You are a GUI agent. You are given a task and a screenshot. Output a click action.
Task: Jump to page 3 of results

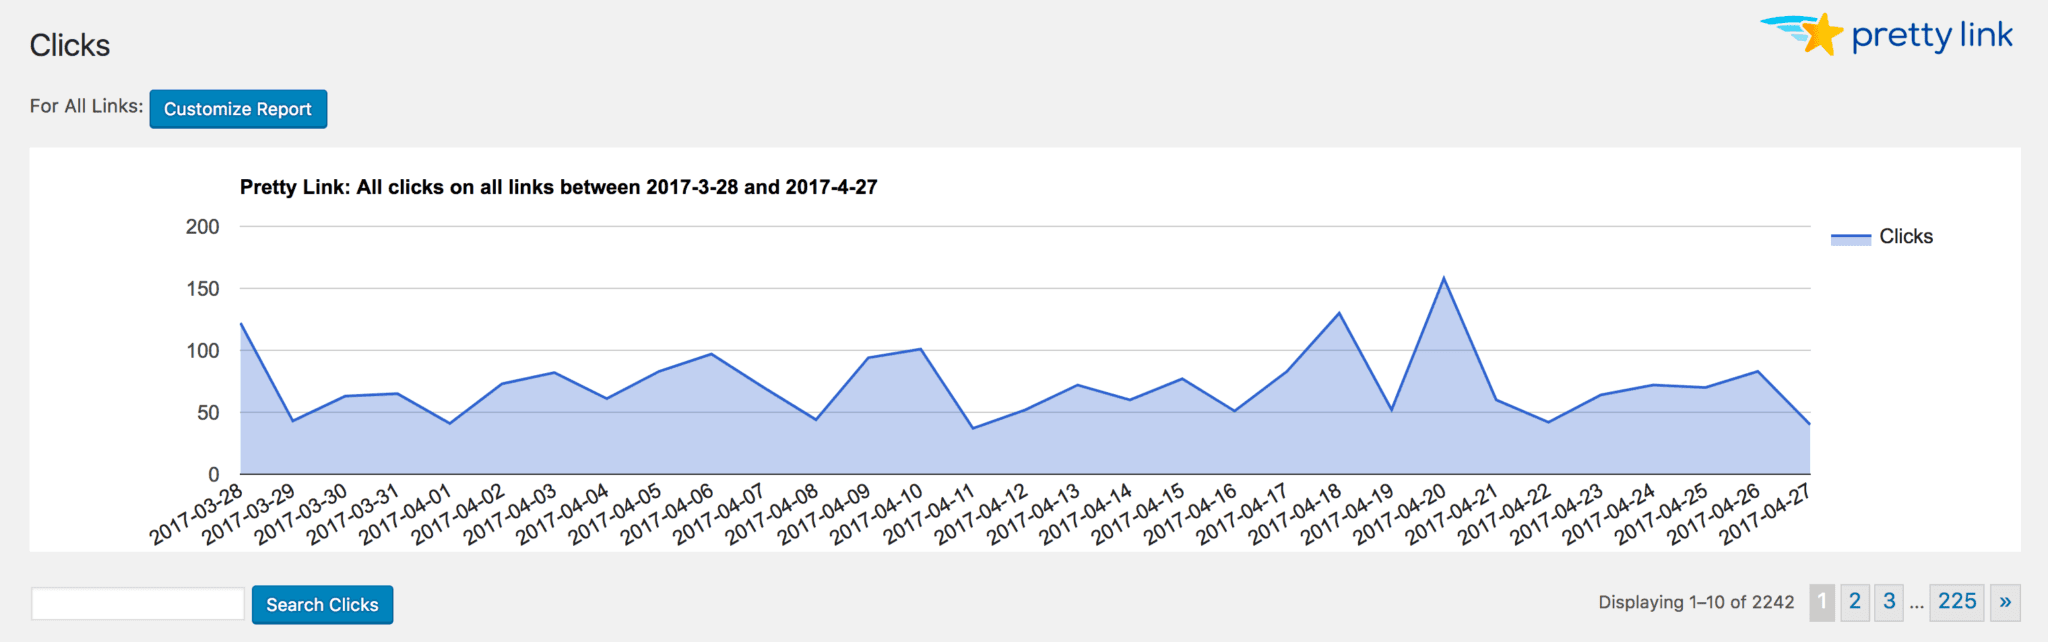[1889, 602]
